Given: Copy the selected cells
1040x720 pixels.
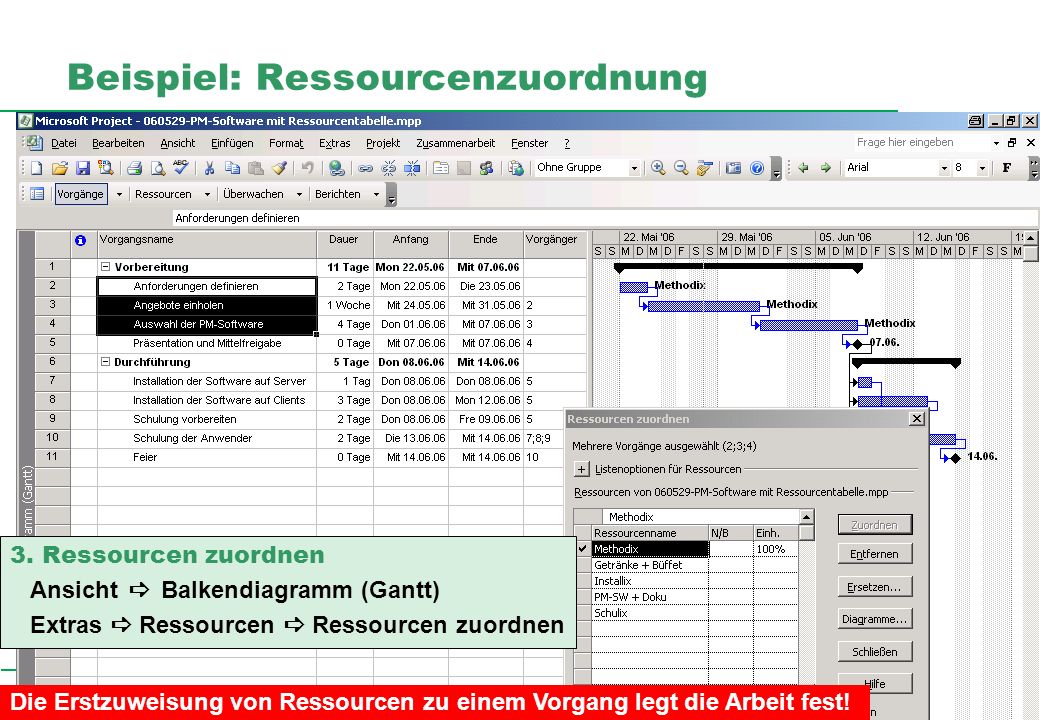Looking at the screenshot, I should [x=232, y=168].
